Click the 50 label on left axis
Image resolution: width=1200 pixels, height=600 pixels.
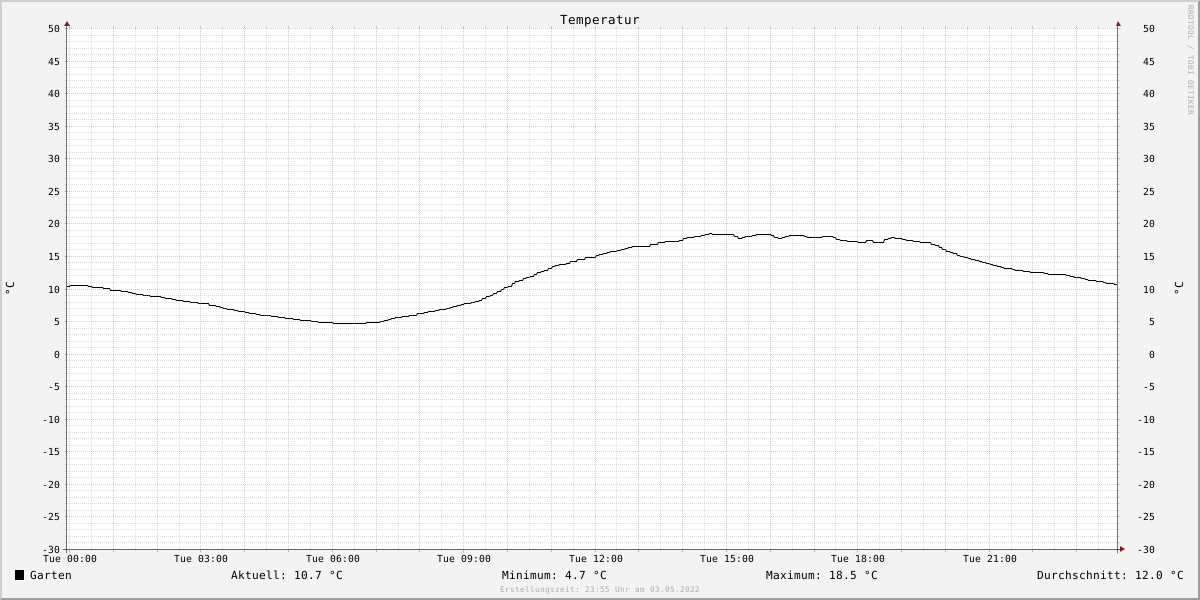pos(54,29)
